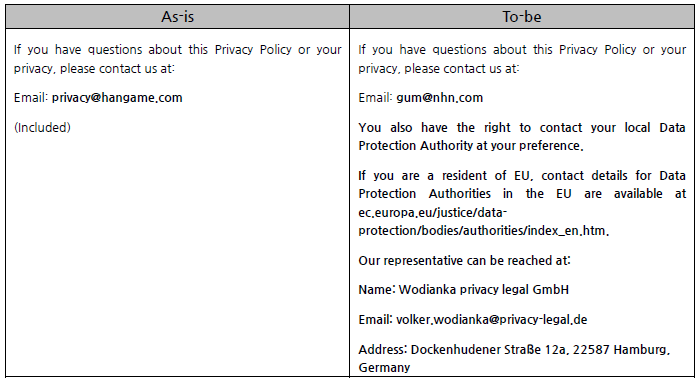Click the 'resident of EU' paragraph
This screenshot has height=381, width=698.
pyautogui.click(x=522, y=203)
